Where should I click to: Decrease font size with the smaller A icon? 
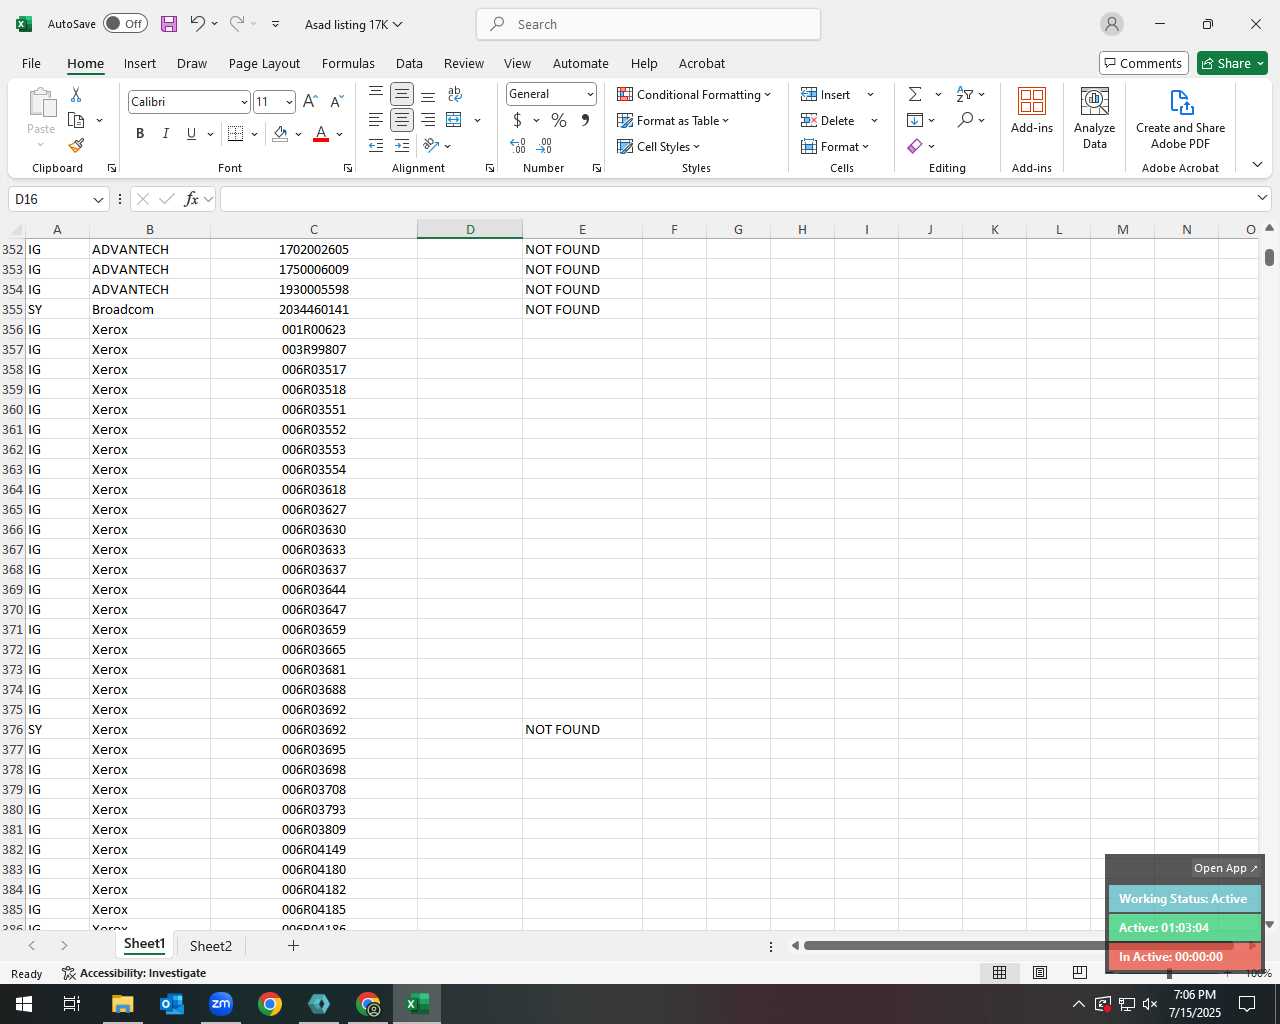tap(337, 101)
